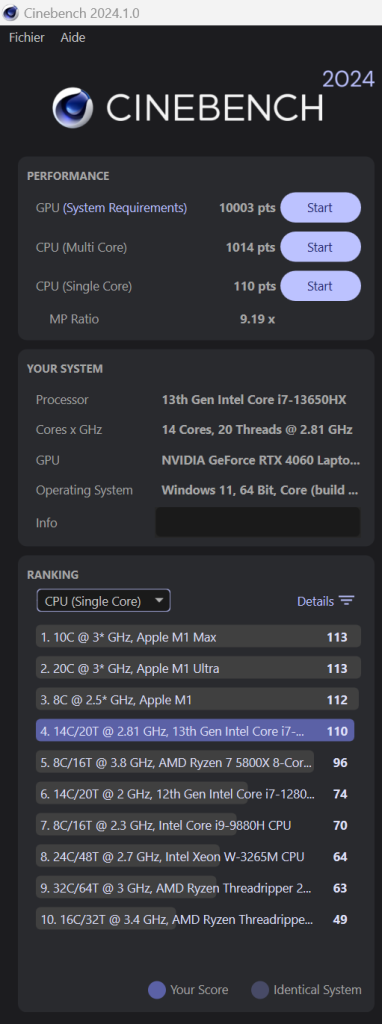Select highlighted row 4 Intel Core i7
Screen dimensions: 382x1024
[195, 731]
